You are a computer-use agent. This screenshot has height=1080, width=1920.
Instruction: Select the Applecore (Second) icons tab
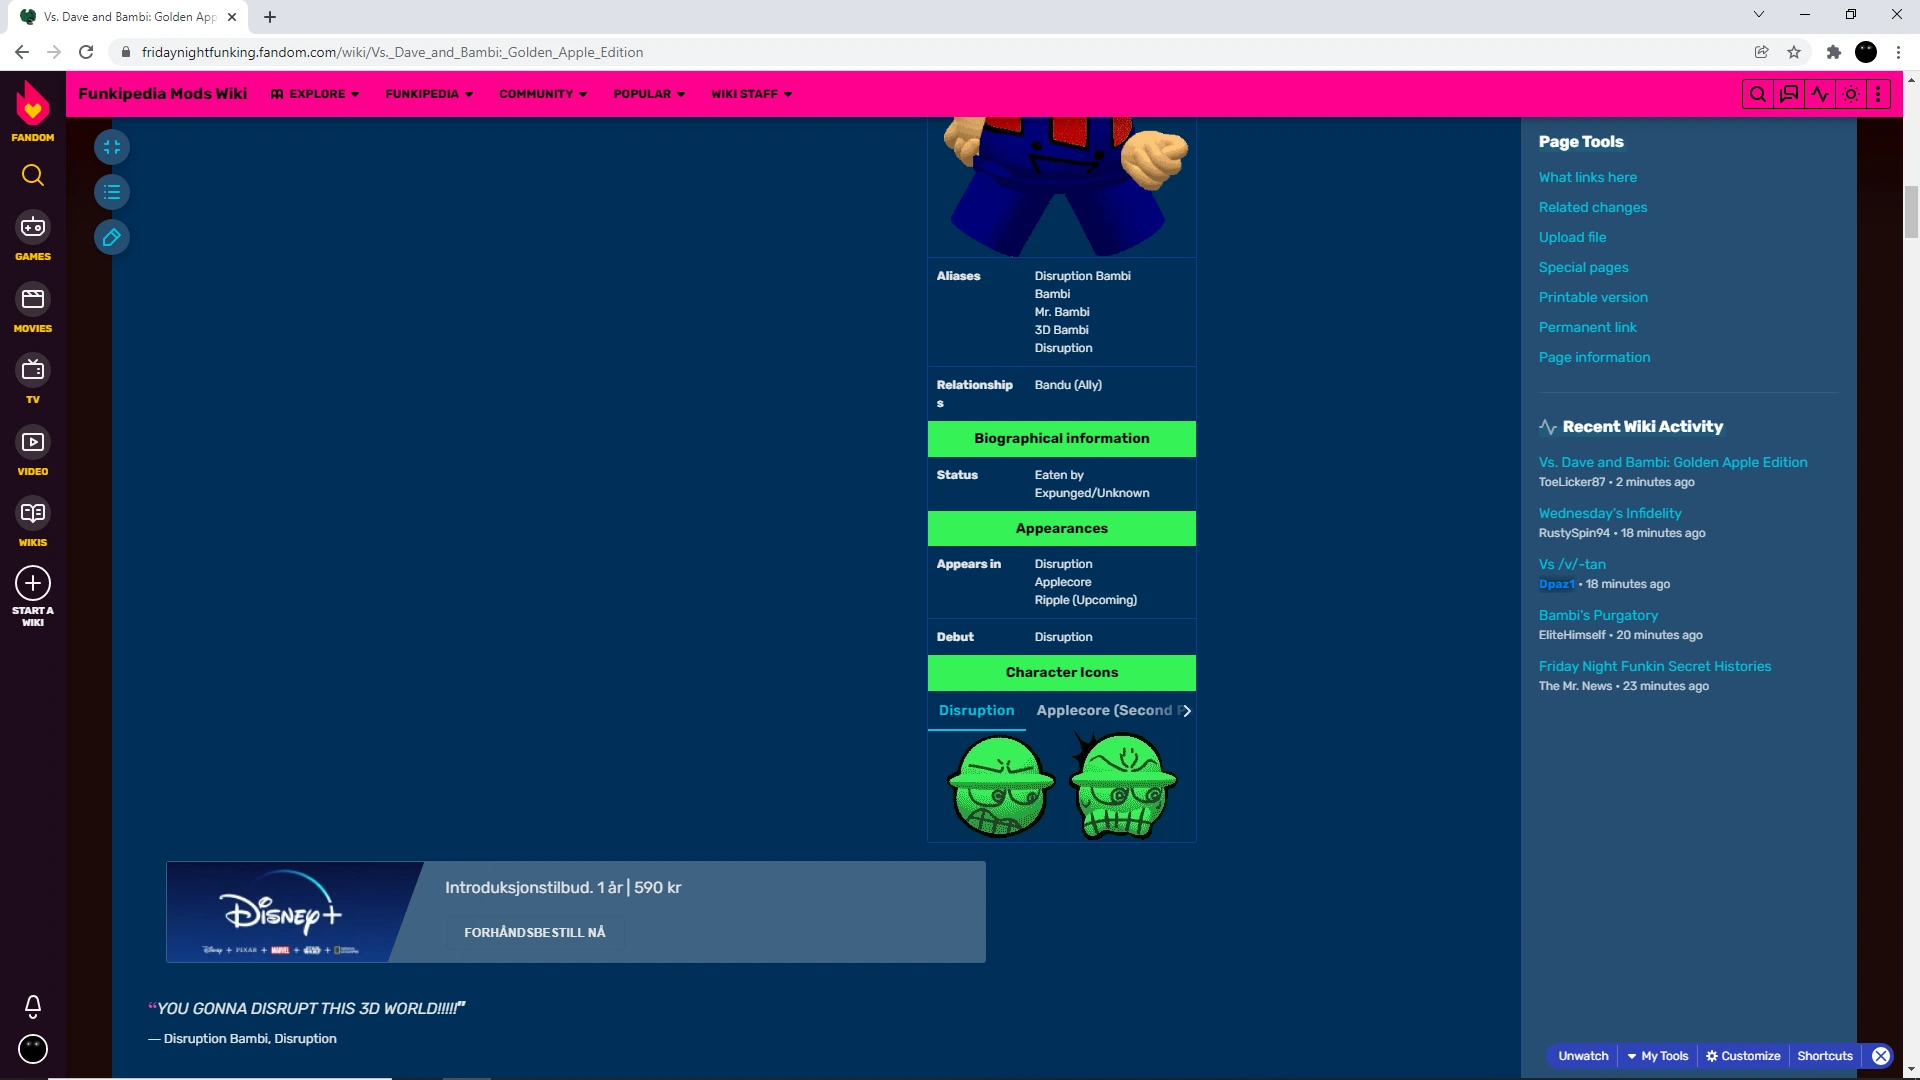pos(1103,710)
